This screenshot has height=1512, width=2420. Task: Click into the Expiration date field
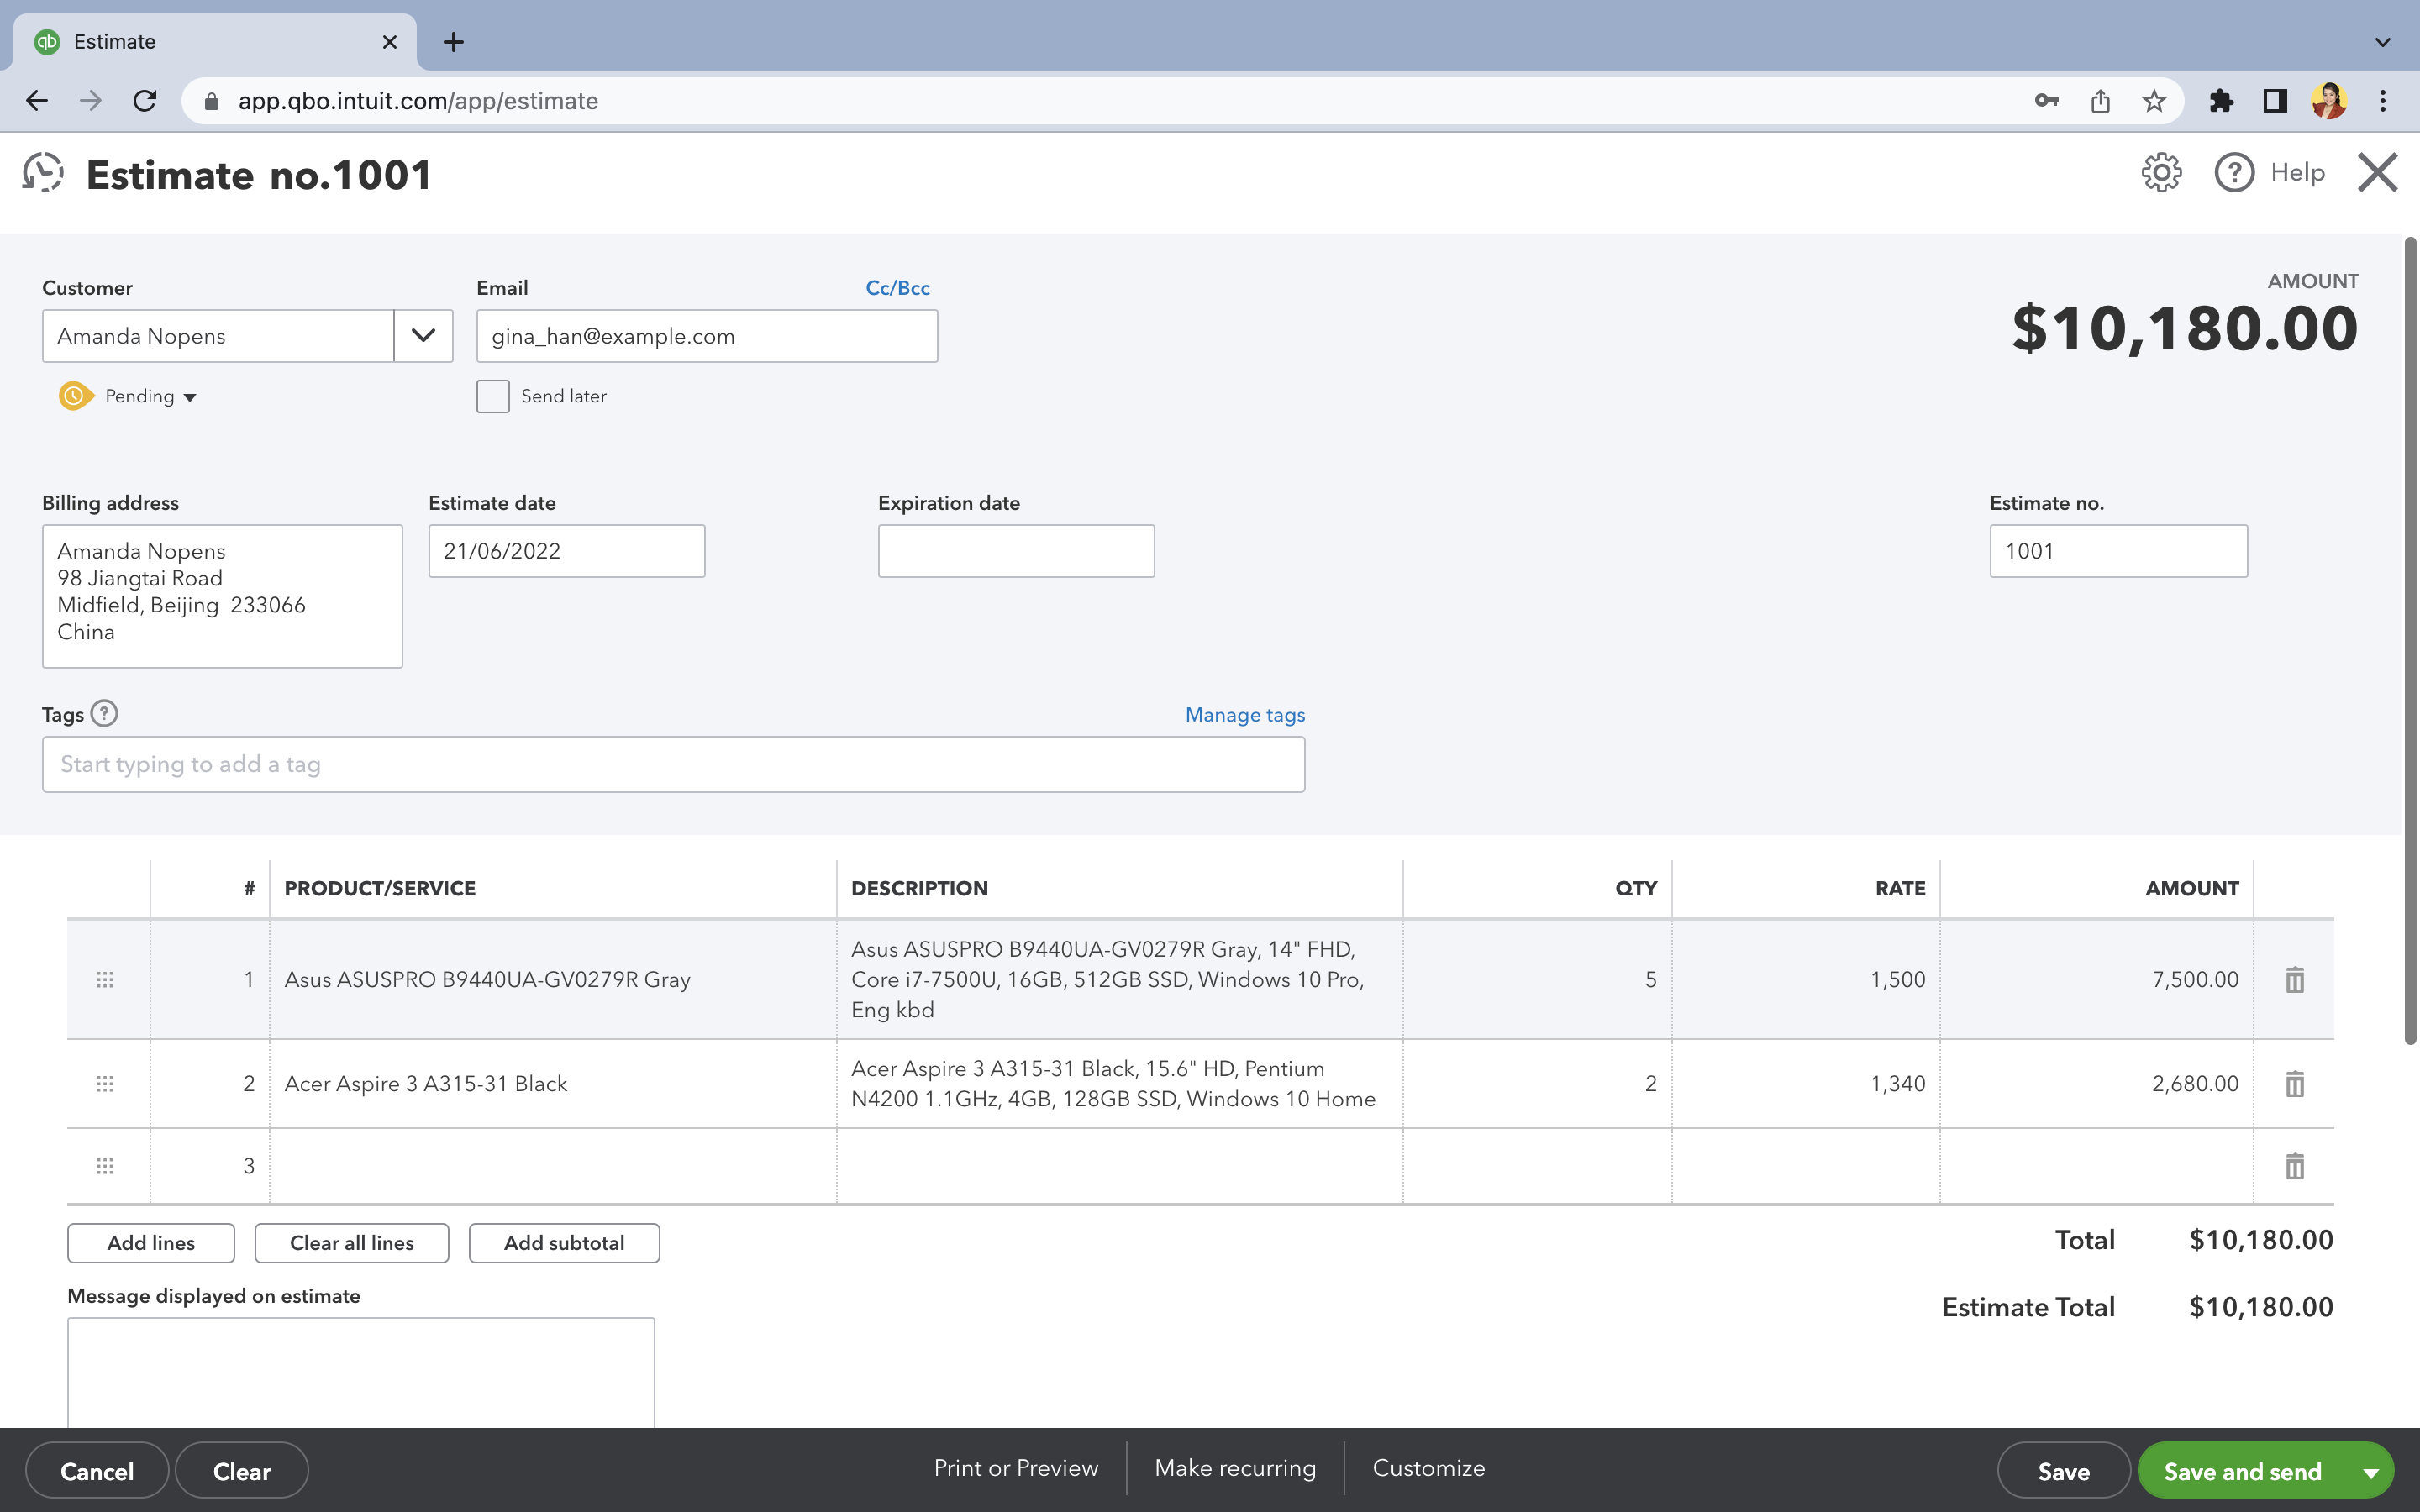pyautogui.click(x=1016, y=551)
